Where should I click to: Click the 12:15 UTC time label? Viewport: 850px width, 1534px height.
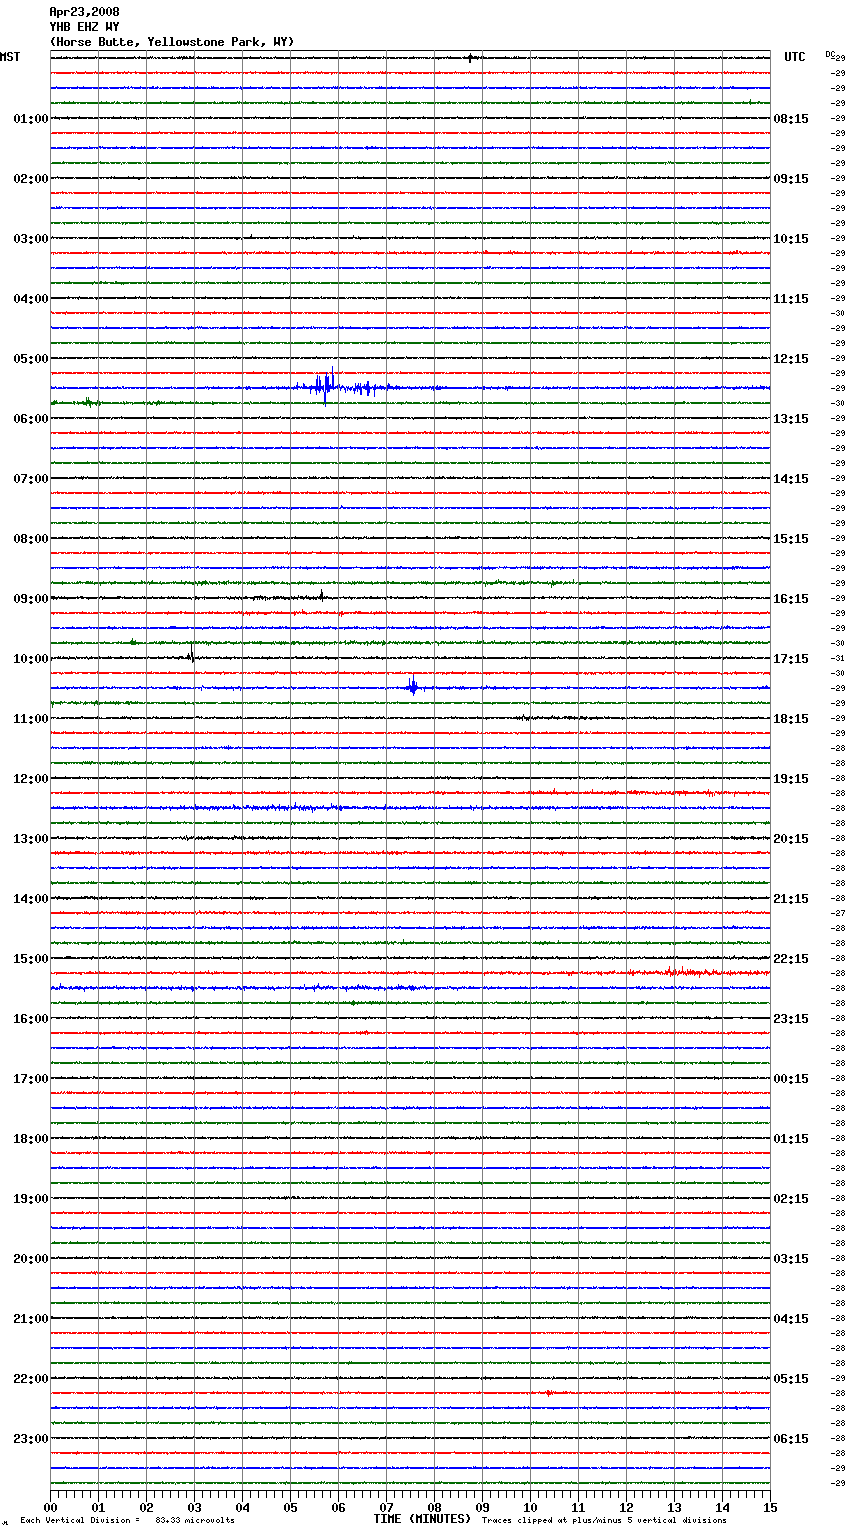[791, 359]
